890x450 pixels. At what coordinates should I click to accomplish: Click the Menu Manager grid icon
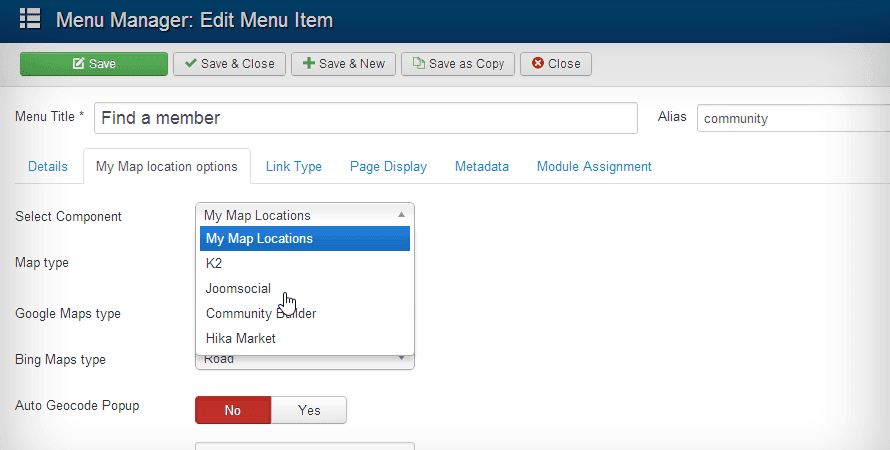[x=30, y=20]
